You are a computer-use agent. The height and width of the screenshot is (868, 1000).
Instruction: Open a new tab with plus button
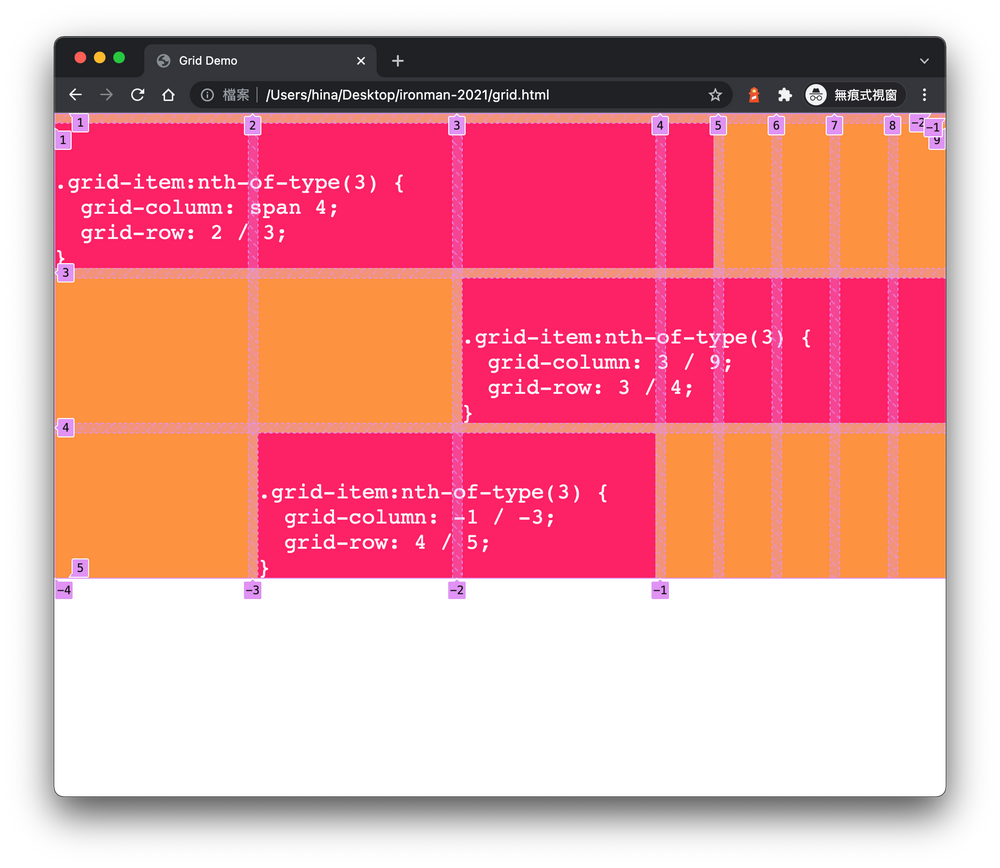point(398,61)
